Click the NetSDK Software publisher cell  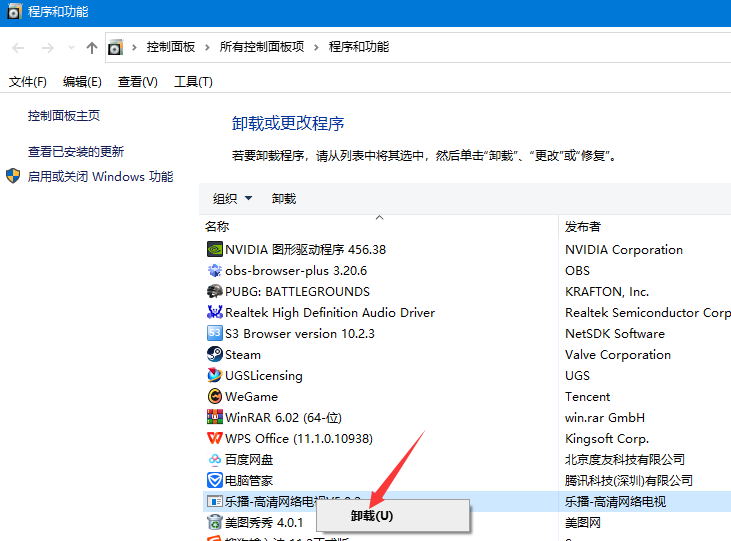point(615,334)
